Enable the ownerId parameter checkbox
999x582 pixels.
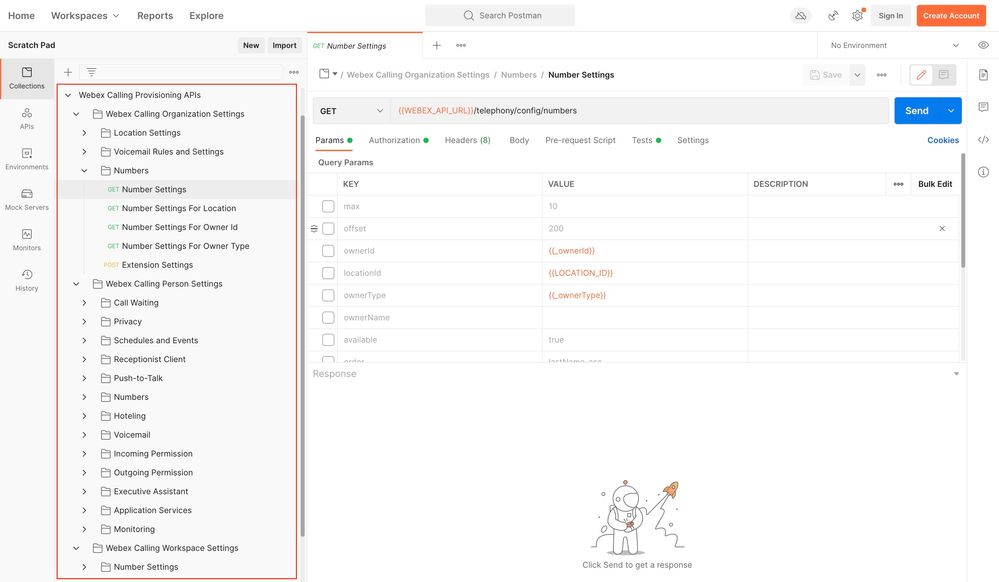pos(328,251)
